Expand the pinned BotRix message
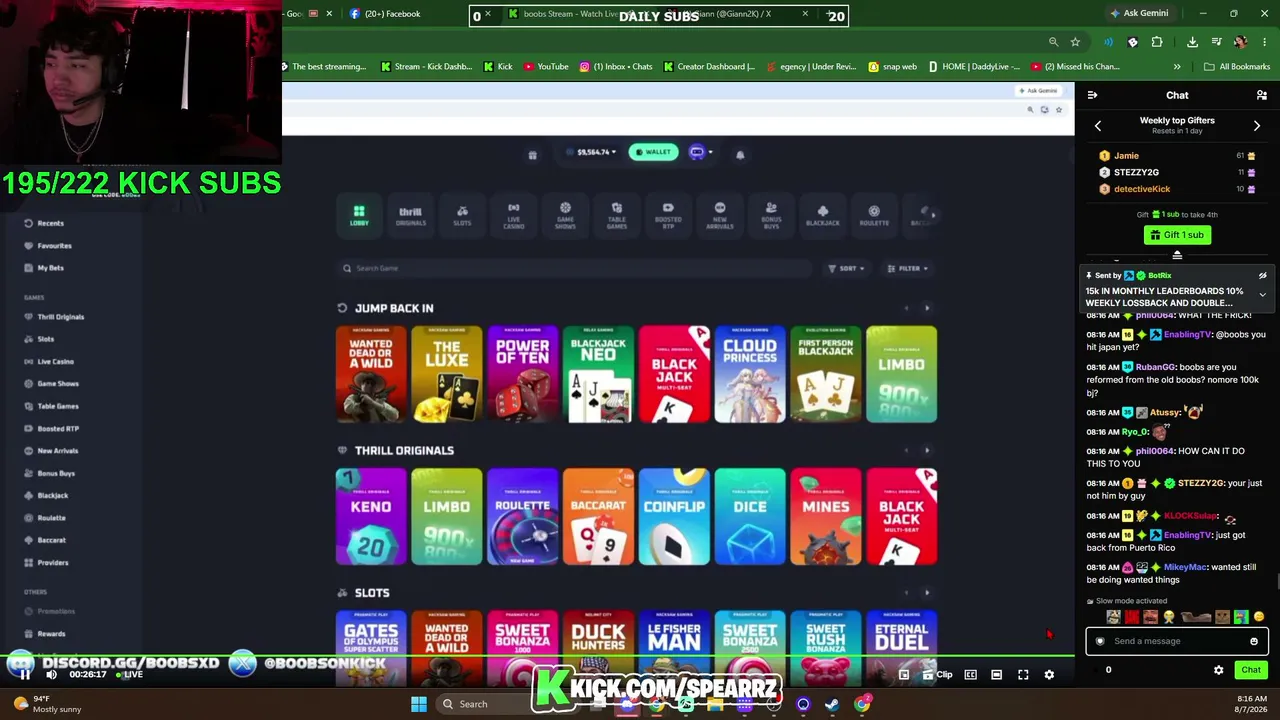The height and width of the screenshot is (720, 1280). coord(1262,295)
